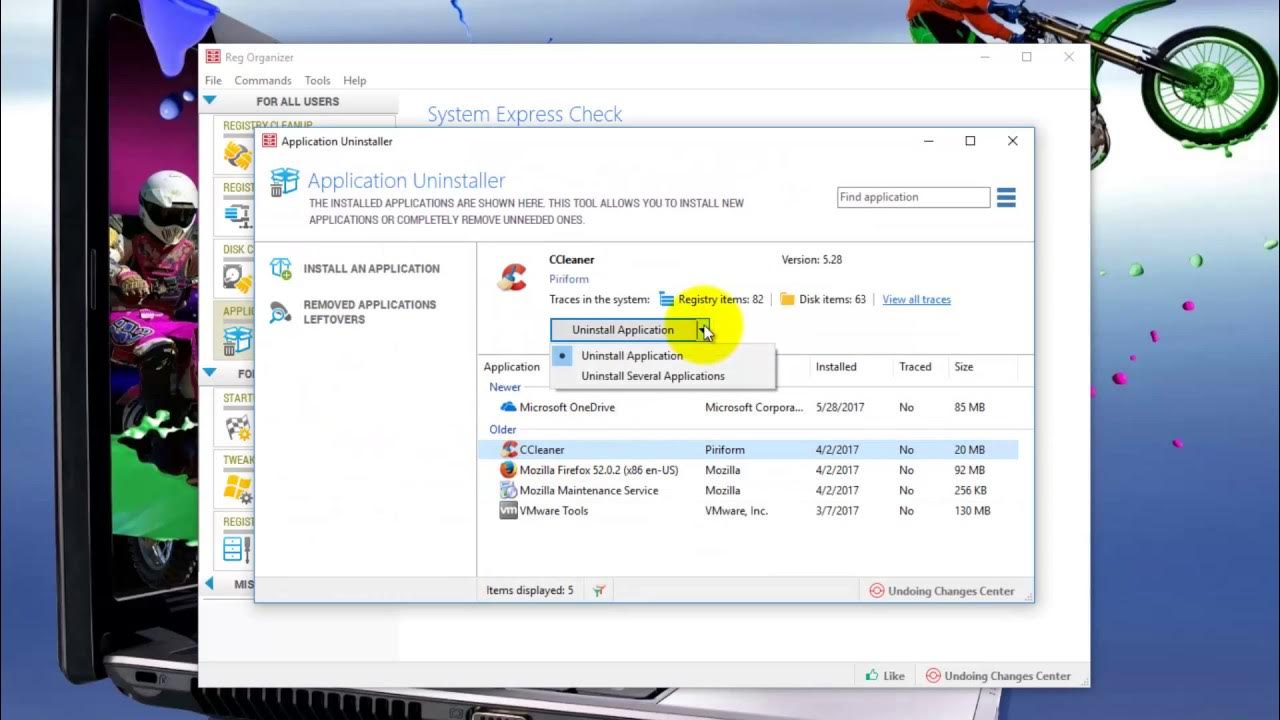Click the '130 MB' size cell
The height and width of the screenshot is (720, 1280).
[972, 511]
